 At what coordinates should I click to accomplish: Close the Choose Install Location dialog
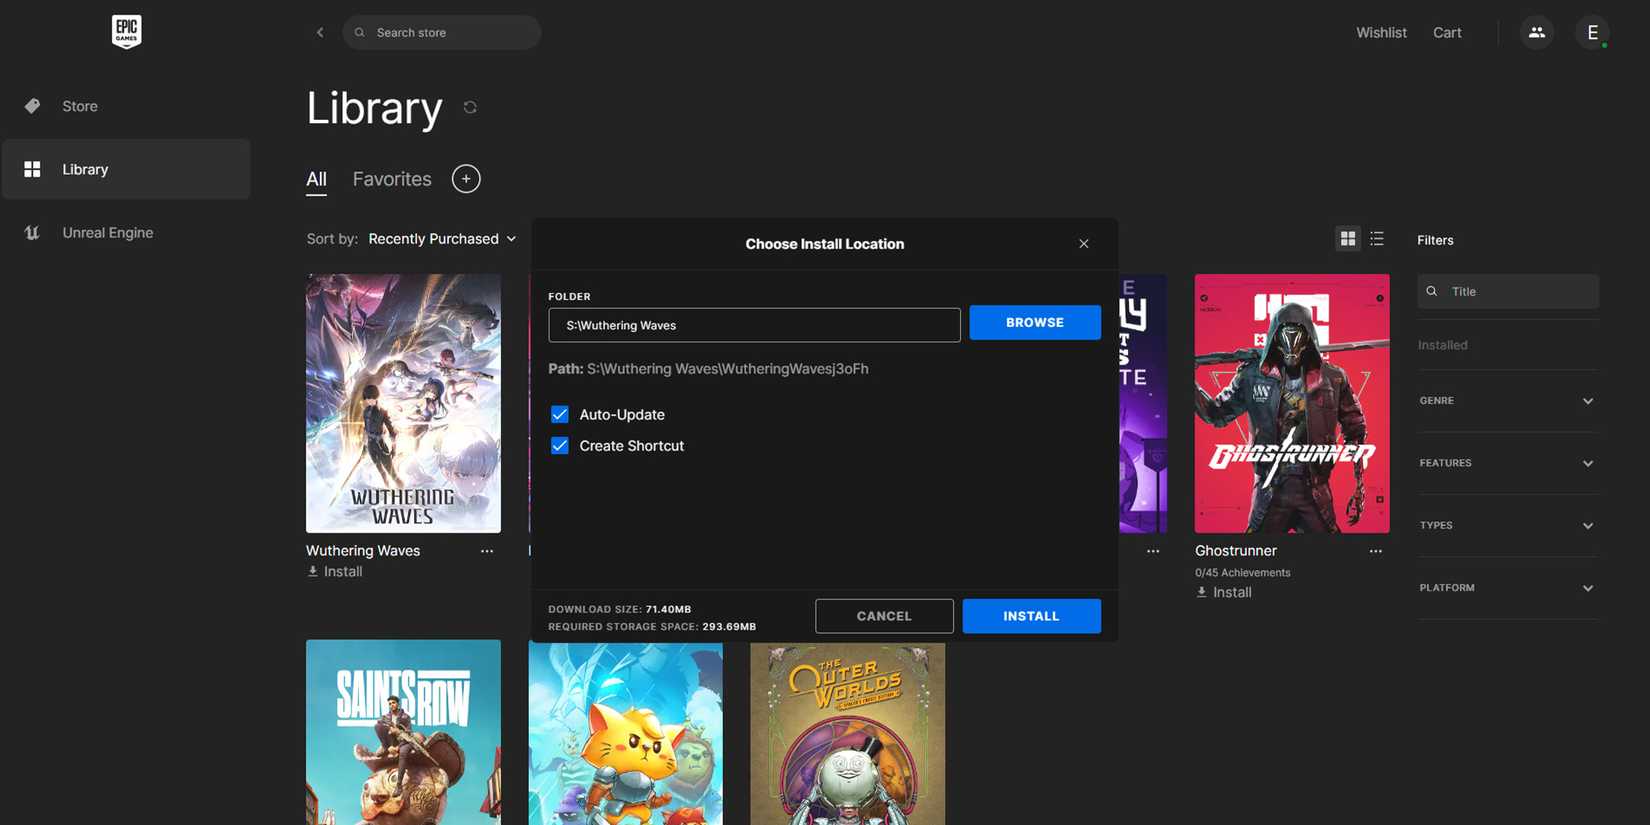(1084, 244)
